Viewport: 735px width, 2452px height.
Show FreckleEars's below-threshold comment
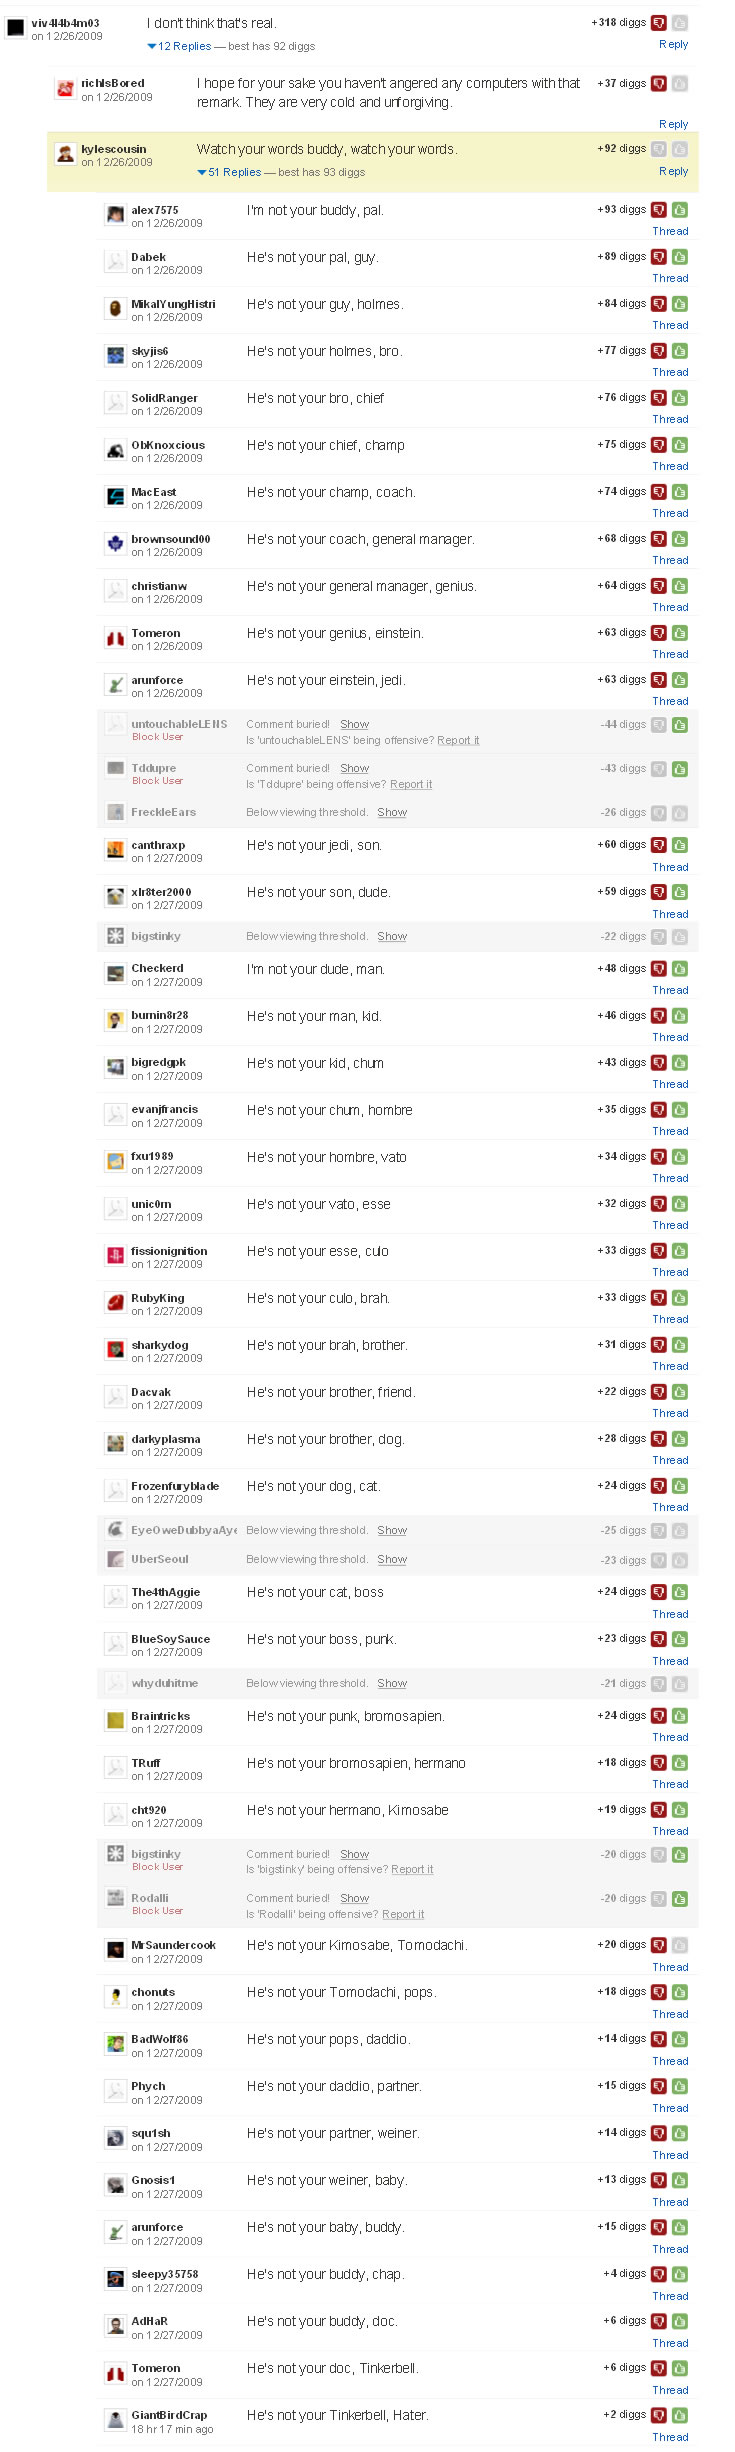tap(392, 812)
